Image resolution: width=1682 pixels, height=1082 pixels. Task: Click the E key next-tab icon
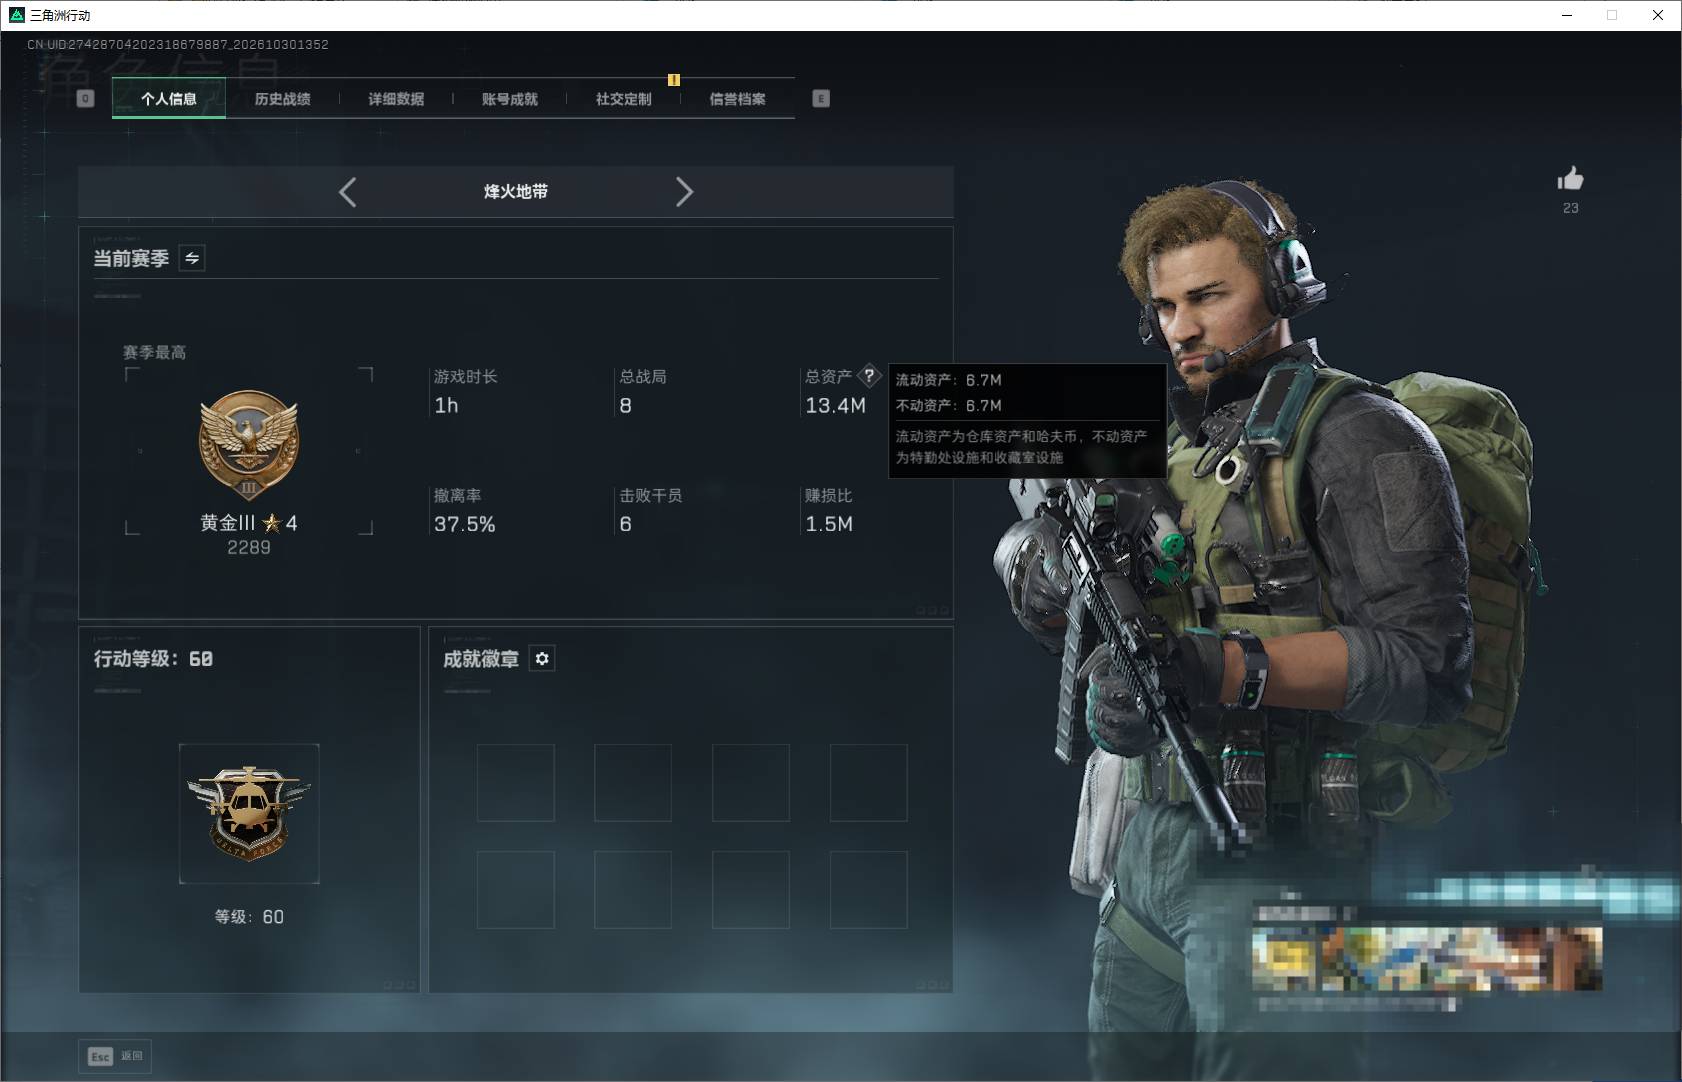pos(821,98)
